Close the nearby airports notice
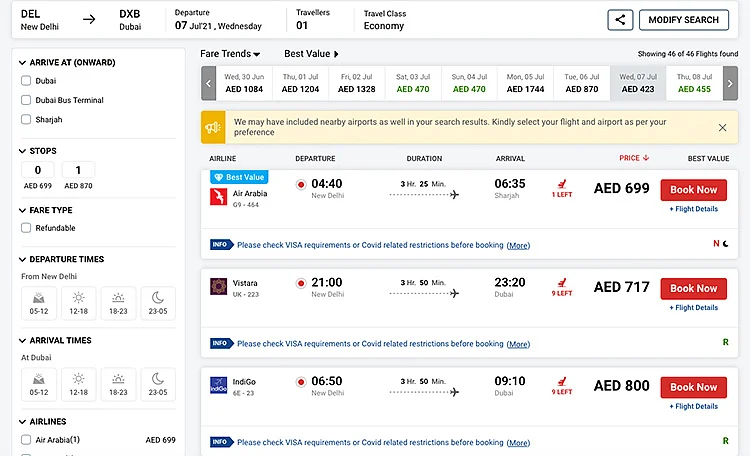Screen dimensions: 750x456 (722, 127)
